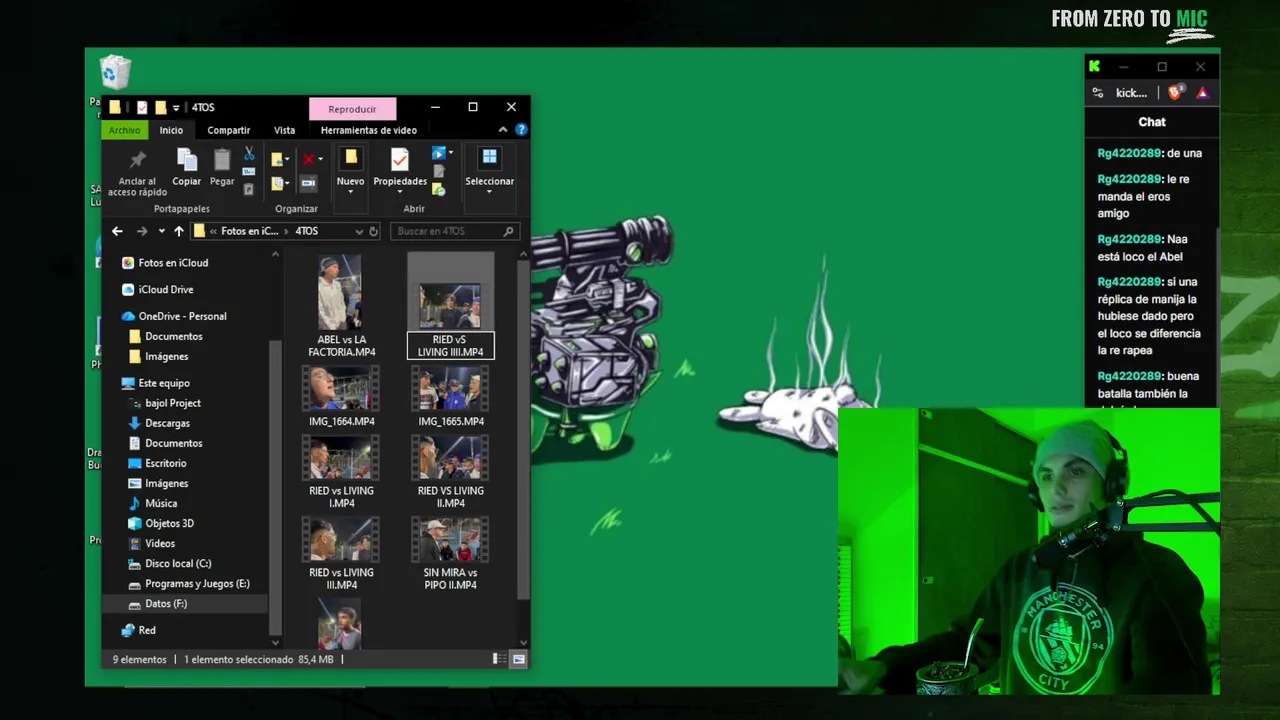Refresh the 4TOS folder view
Screen dimensions: 1280x720
point(374,231)
